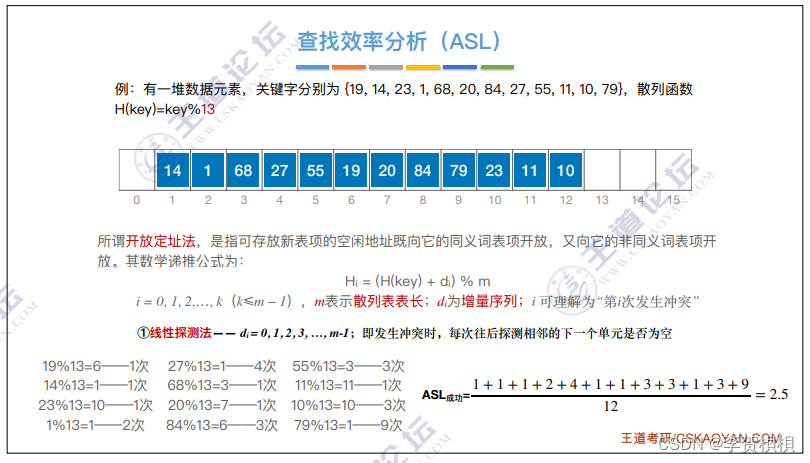Select hash table cell containing 19
The width and height of the screenshot is (810, 463).
[x=351, y=170]
